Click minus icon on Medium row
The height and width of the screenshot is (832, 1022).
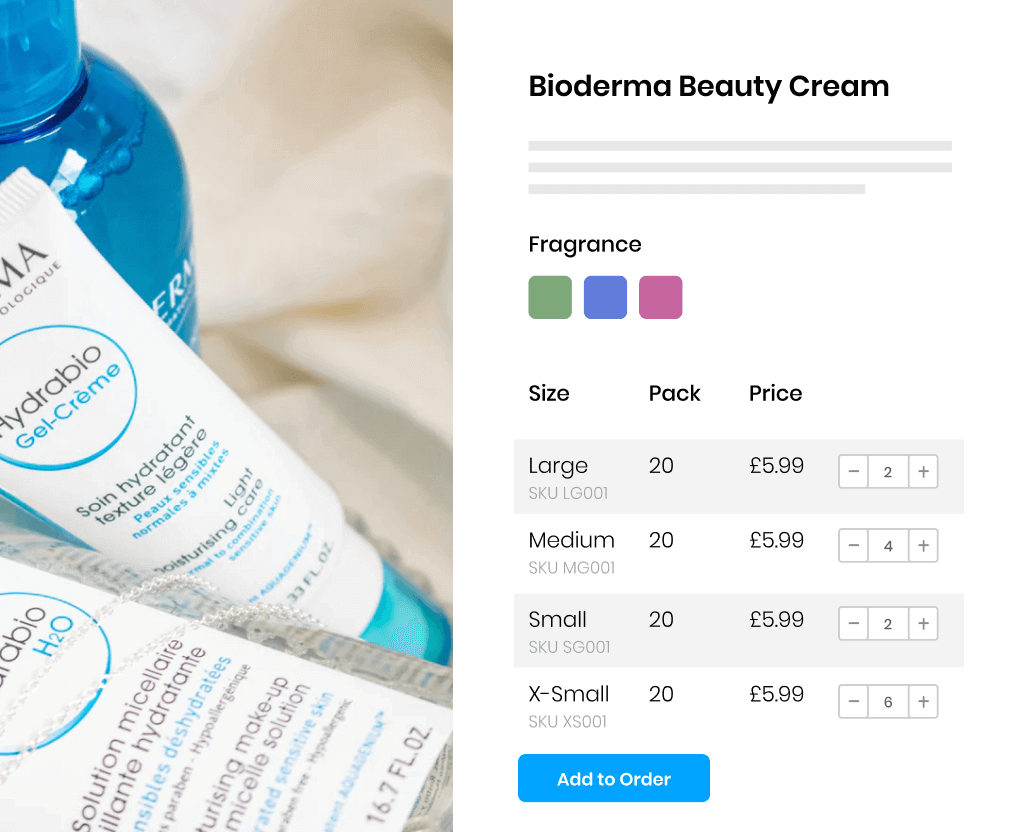pyautogui.click(x=853, y=546)
